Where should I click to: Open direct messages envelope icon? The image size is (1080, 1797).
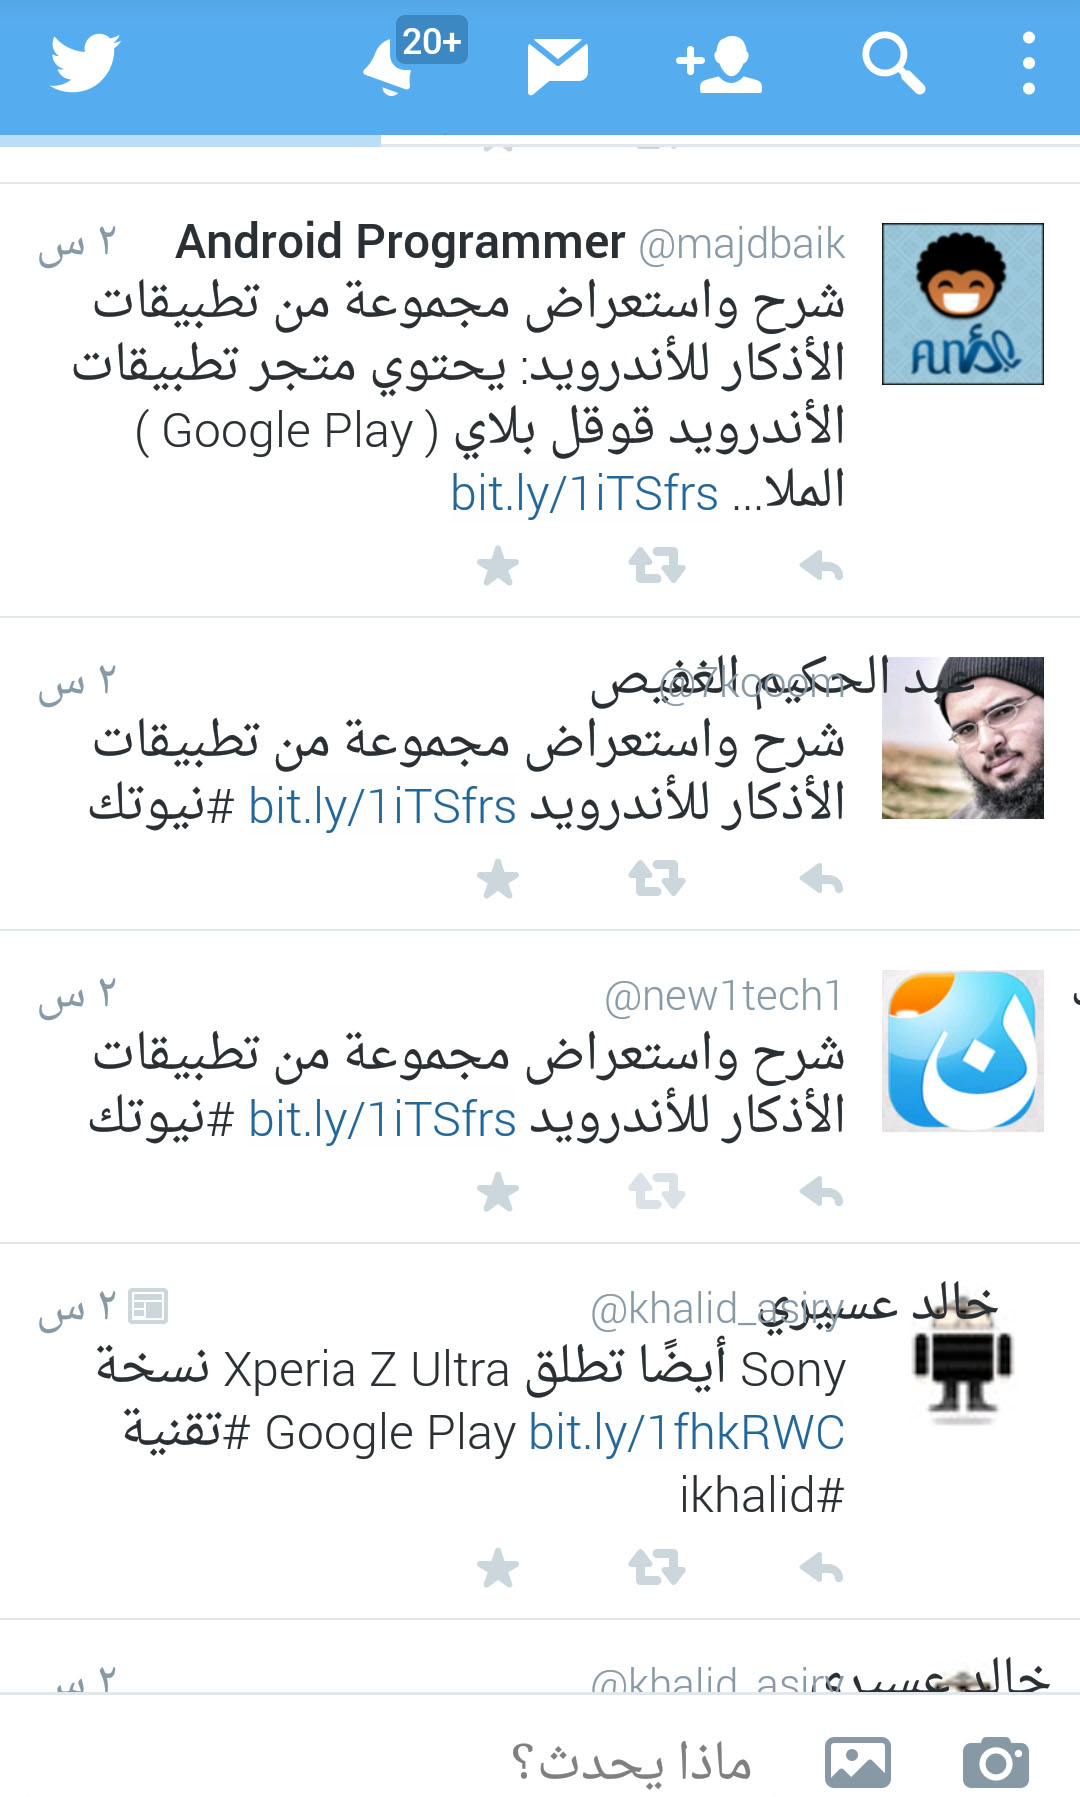click(x=557, y=66)
